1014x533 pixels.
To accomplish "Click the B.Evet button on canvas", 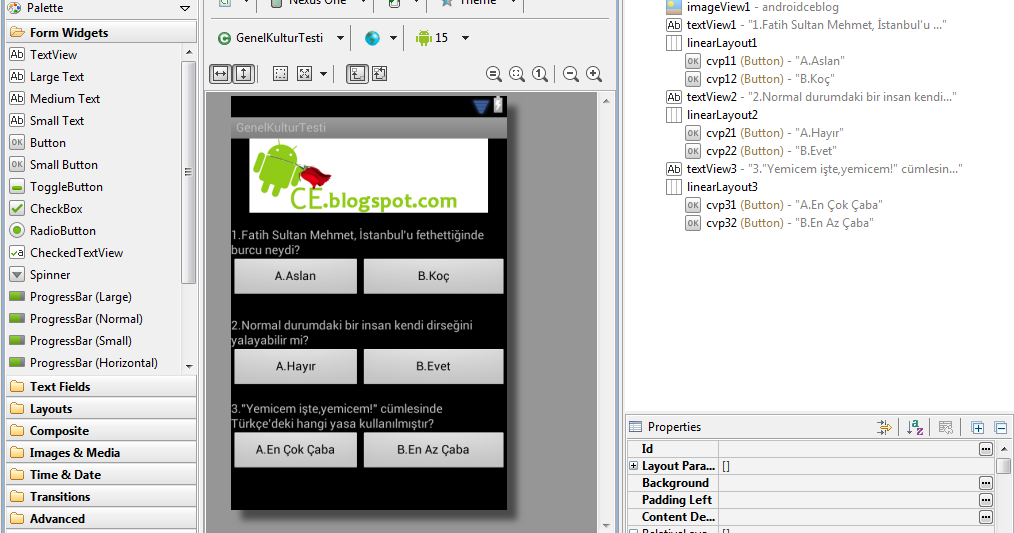I will tap(433, 367).
